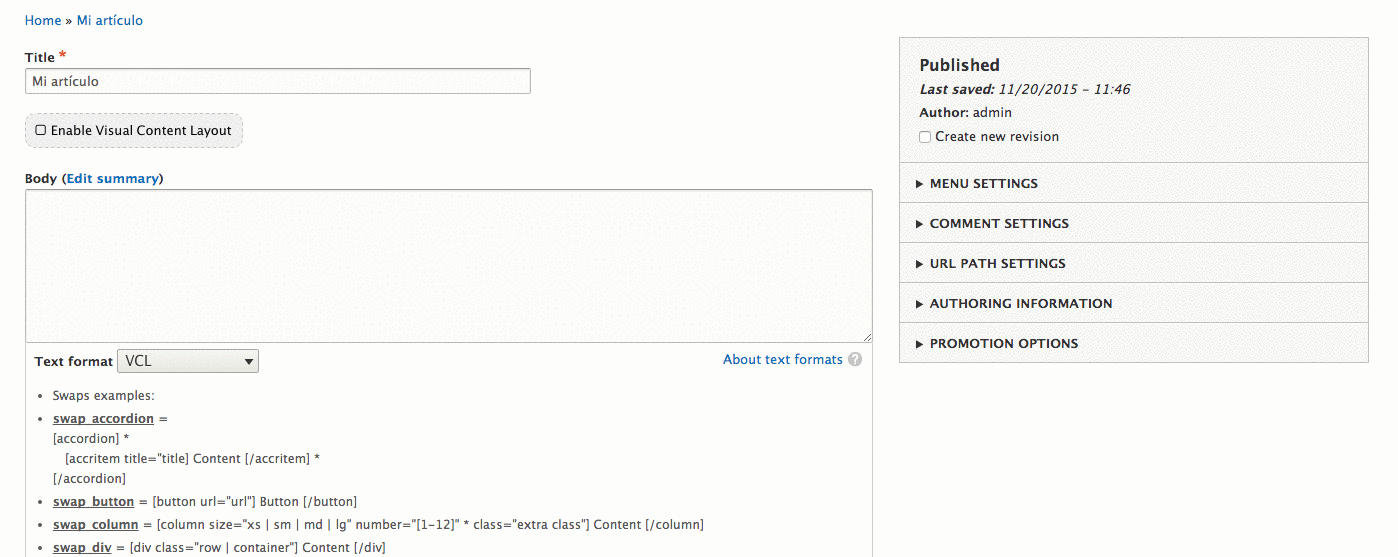Tick the Create new revision checkbox
This screenshot has width=1398, height=557.
pos(925,137)
